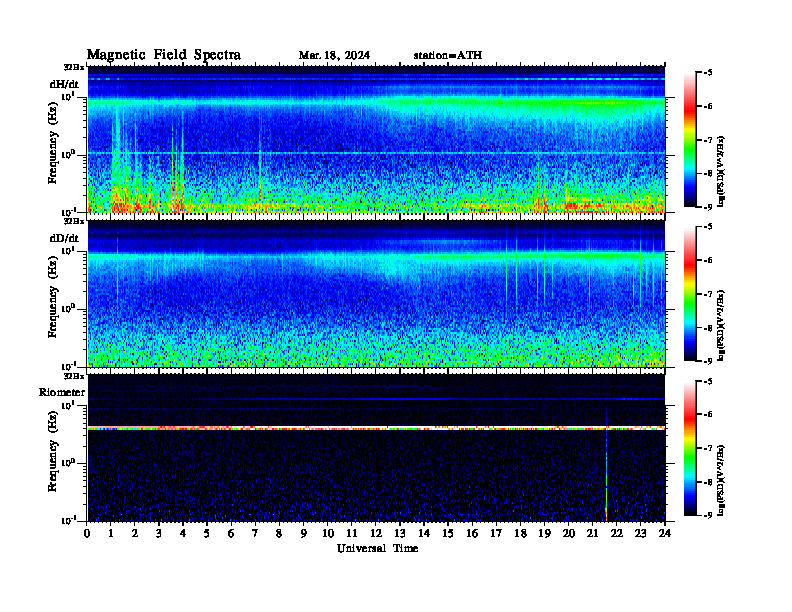Click hour "22" on Universal Time axis

tap(617, 533)
